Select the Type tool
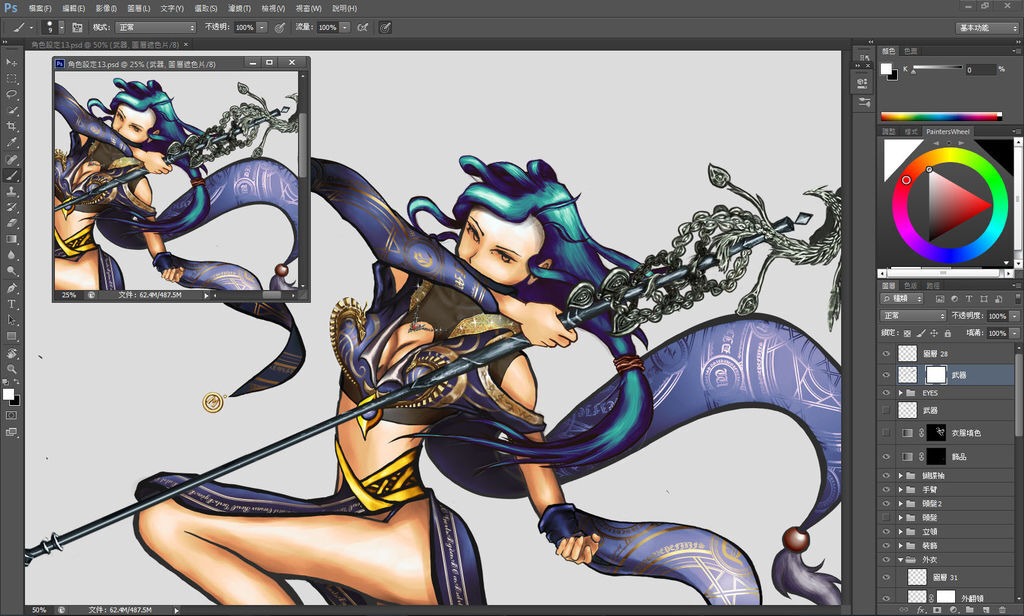The image size is (1024, 616). click(x=12, y=303)
